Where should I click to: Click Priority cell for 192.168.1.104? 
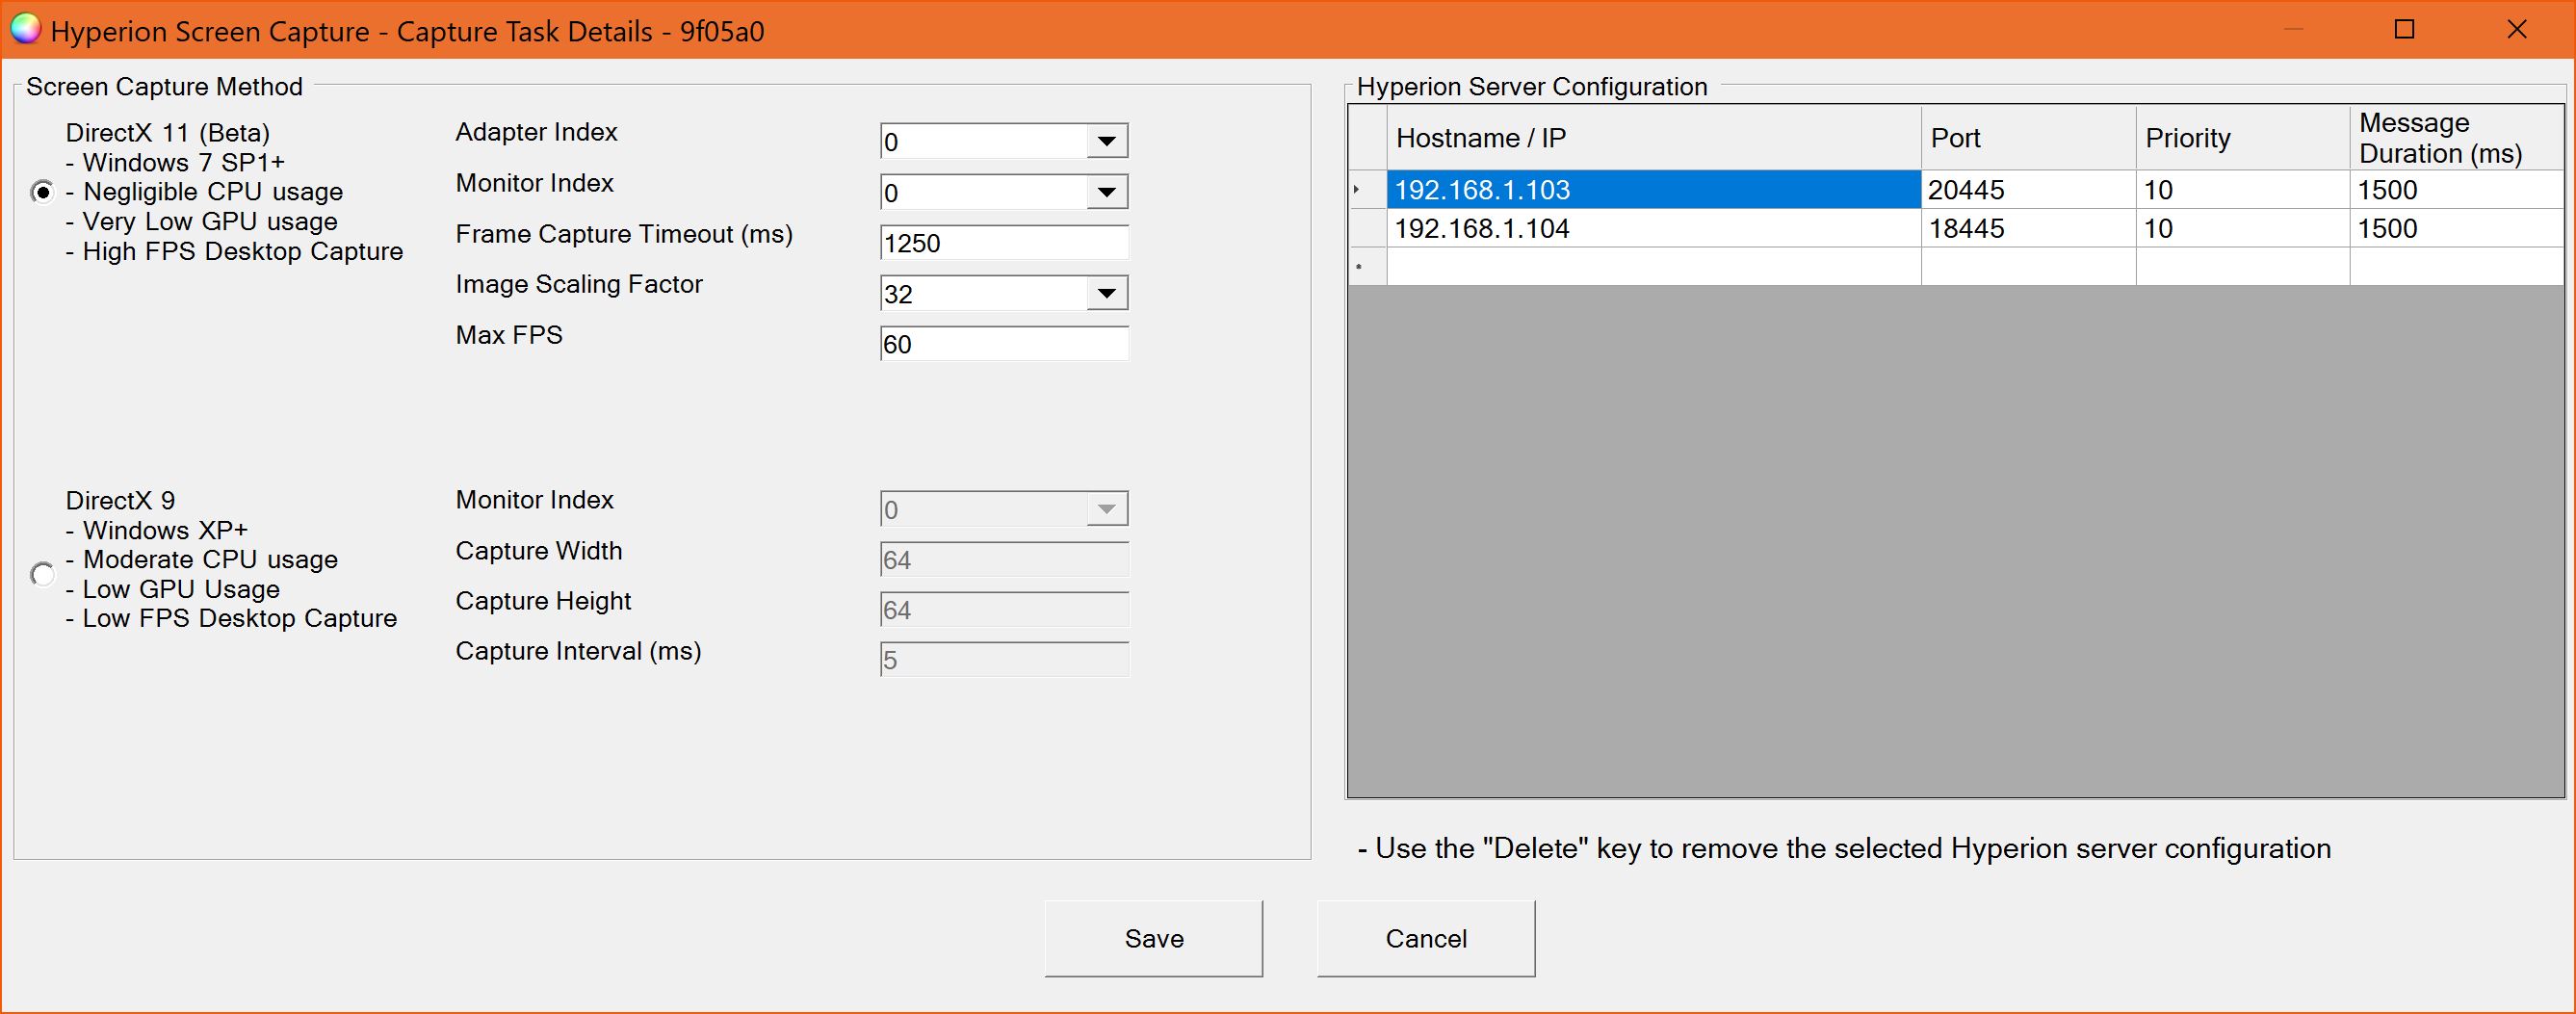(x=2243, y=228)
